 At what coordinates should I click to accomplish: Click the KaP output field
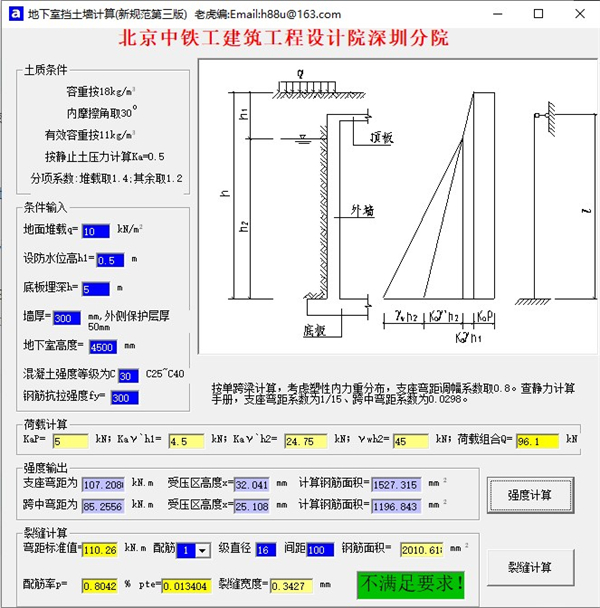pos(71,441)
